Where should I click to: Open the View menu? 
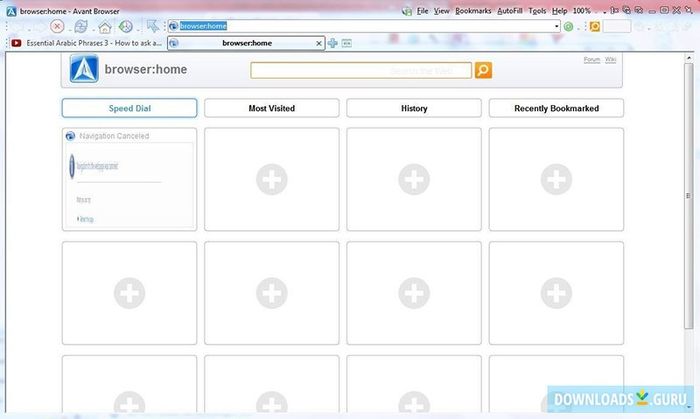(442, 11)
